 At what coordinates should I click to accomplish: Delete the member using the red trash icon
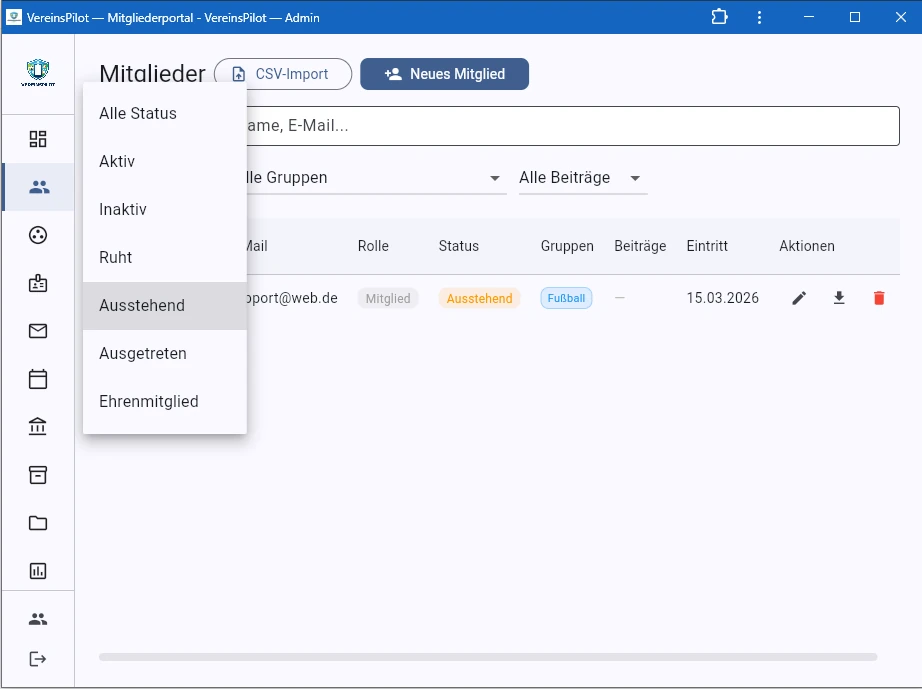[x=879, y=297]
